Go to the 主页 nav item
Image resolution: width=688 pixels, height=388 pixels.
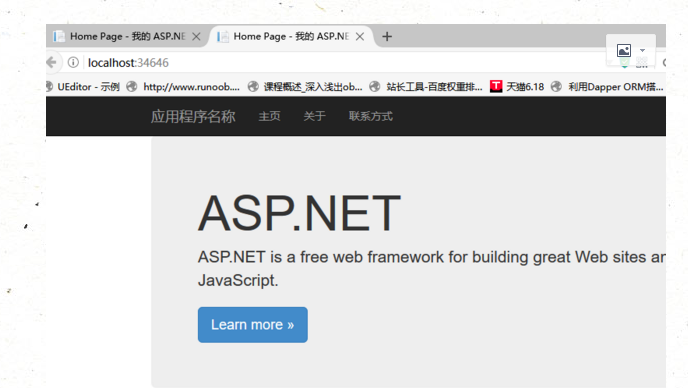[269, 116]
